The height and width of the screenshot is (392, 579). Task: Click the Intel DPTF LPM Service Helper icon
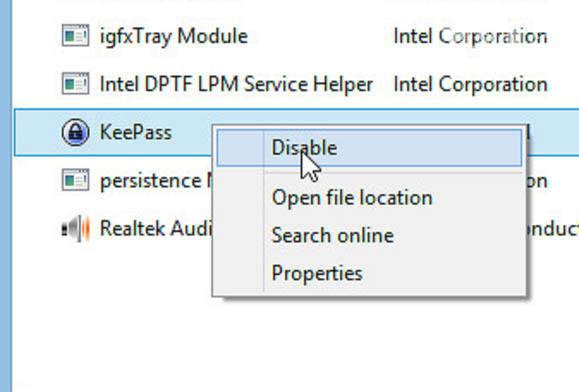[75, 84]
